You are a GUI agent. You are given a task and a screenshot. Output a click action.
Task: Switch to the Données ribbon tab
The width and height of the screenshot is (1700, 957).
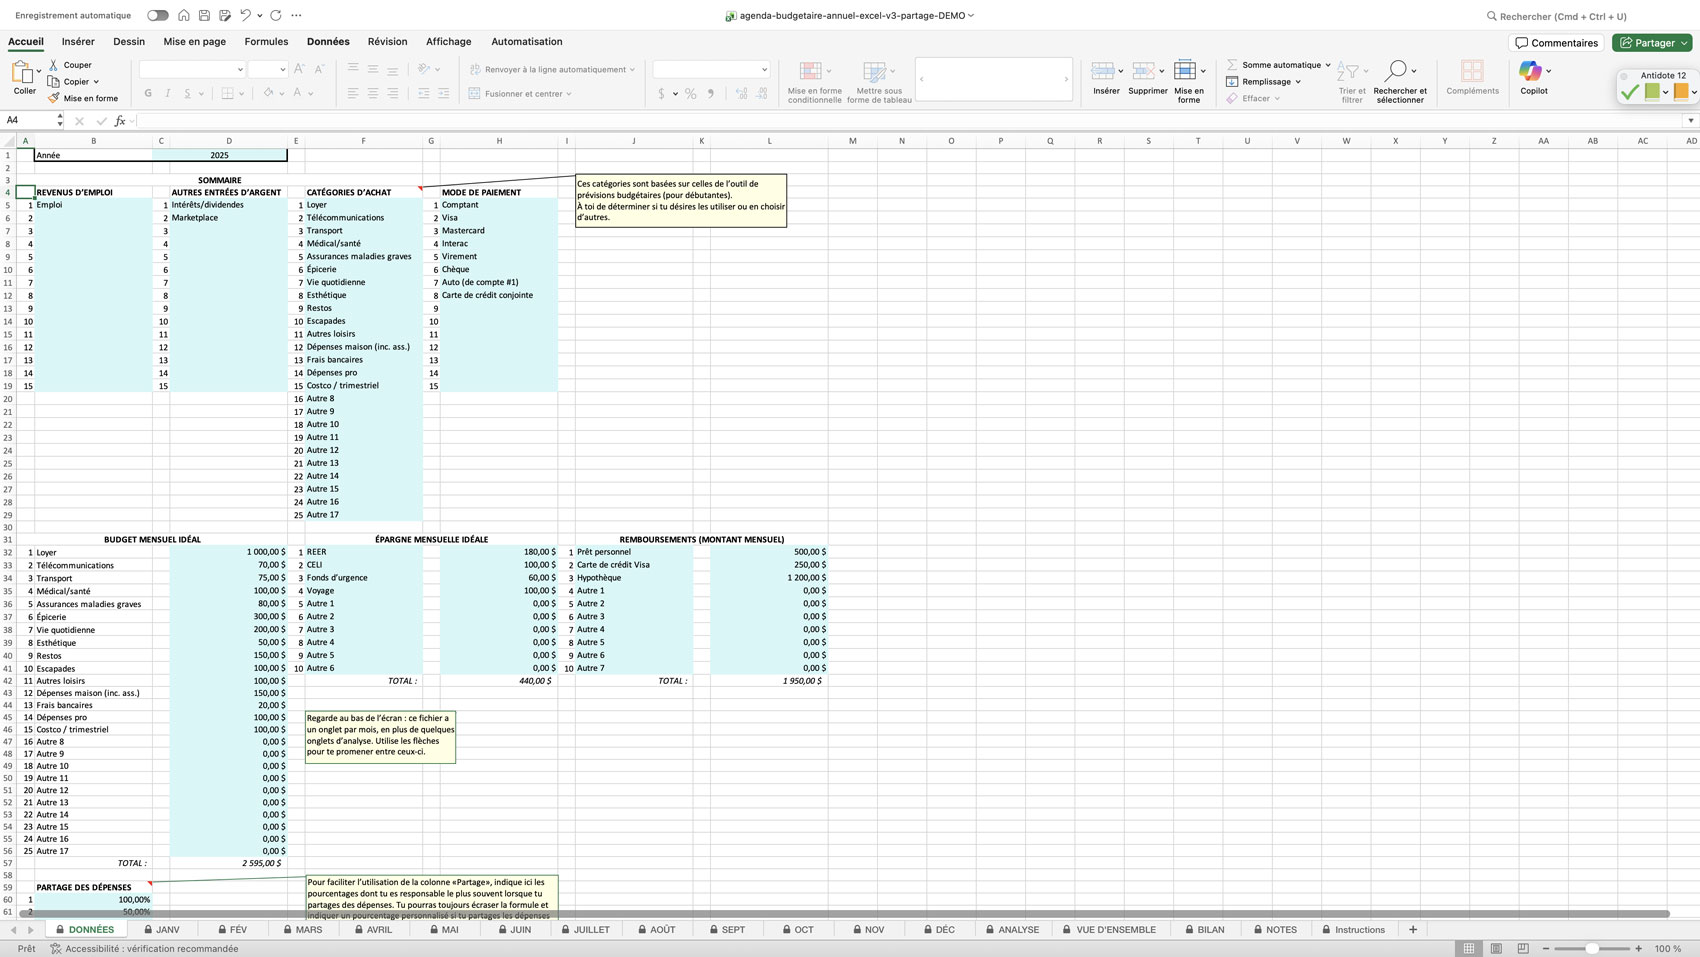(328, 41)
